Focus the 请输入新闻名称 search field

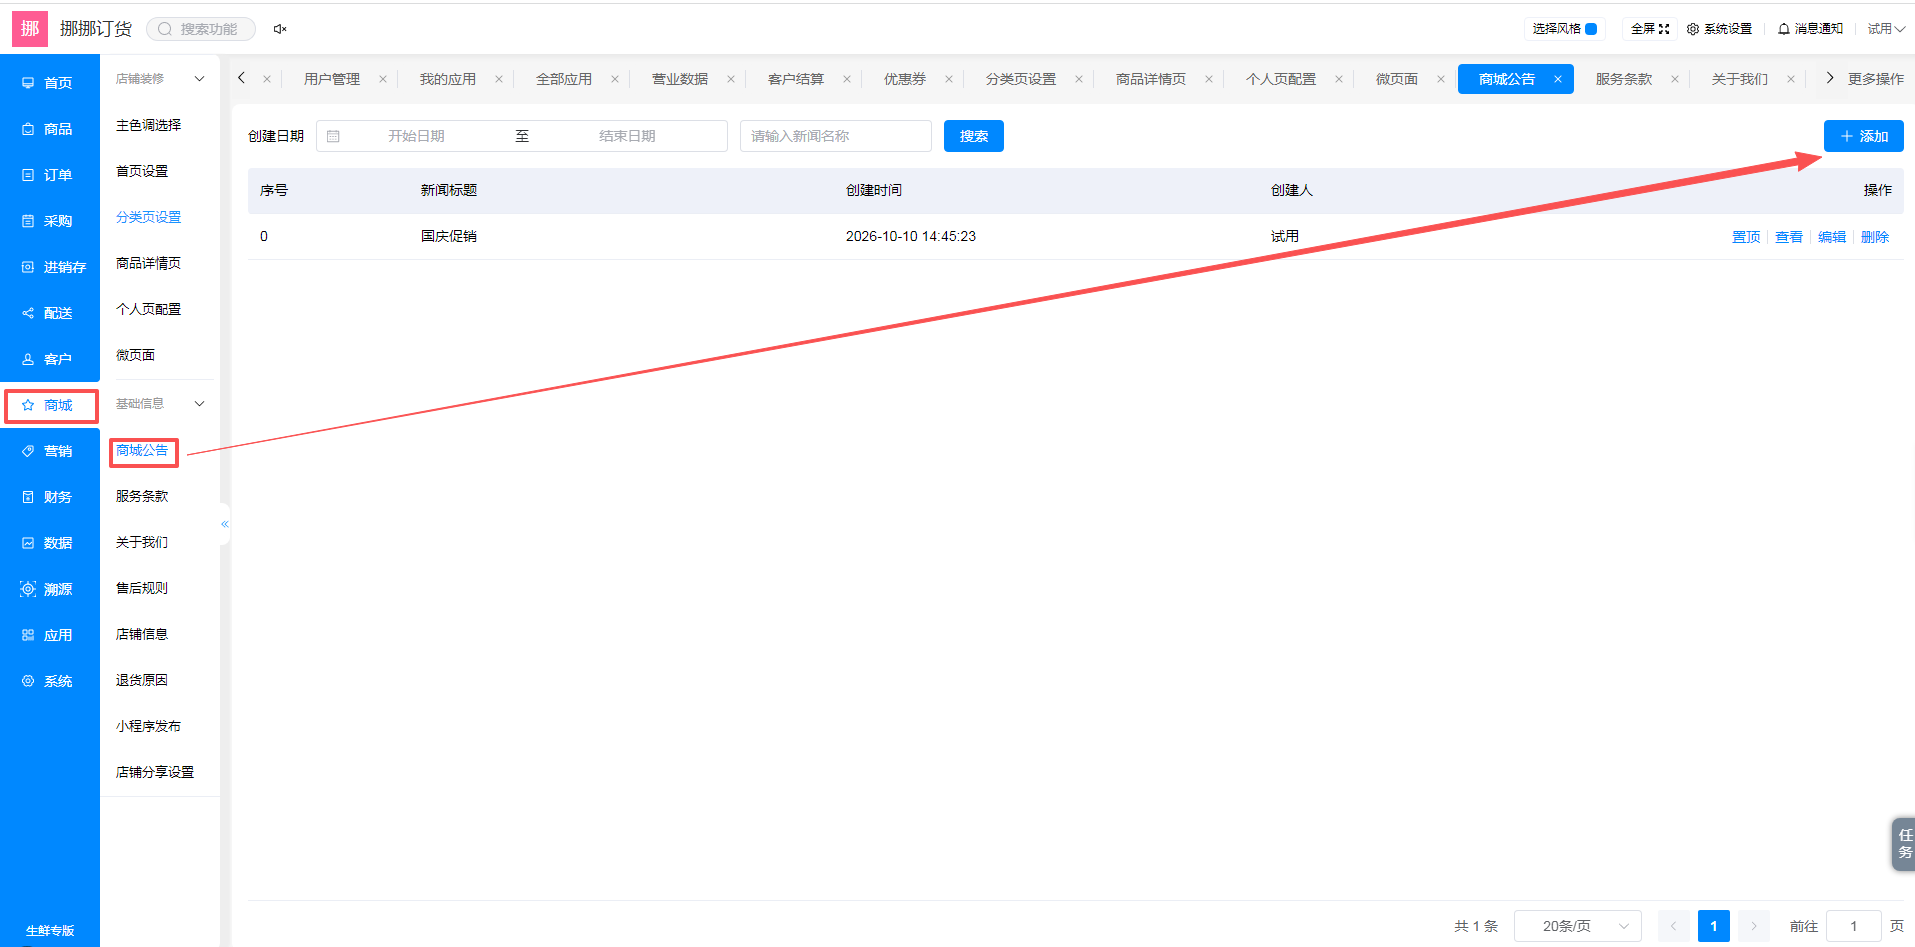[x=836, y=136]
